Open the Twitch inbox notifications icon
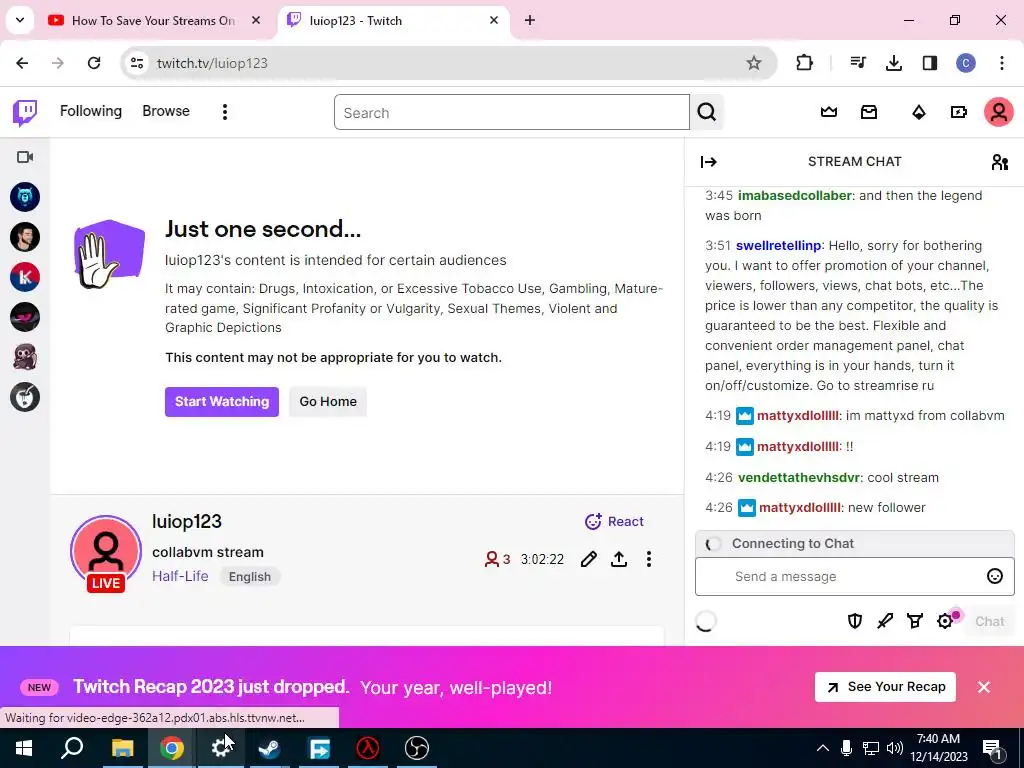Image resolution: width=1024 pixels, height=768 pixels. click(869, 112)
